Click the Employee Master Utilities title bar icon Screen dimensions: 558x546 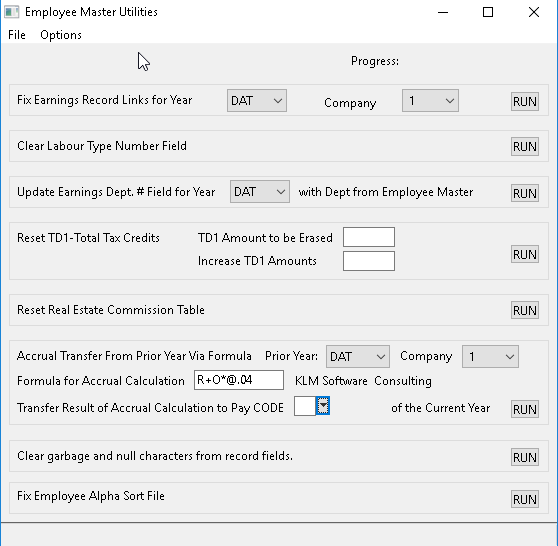pos(11,12)
